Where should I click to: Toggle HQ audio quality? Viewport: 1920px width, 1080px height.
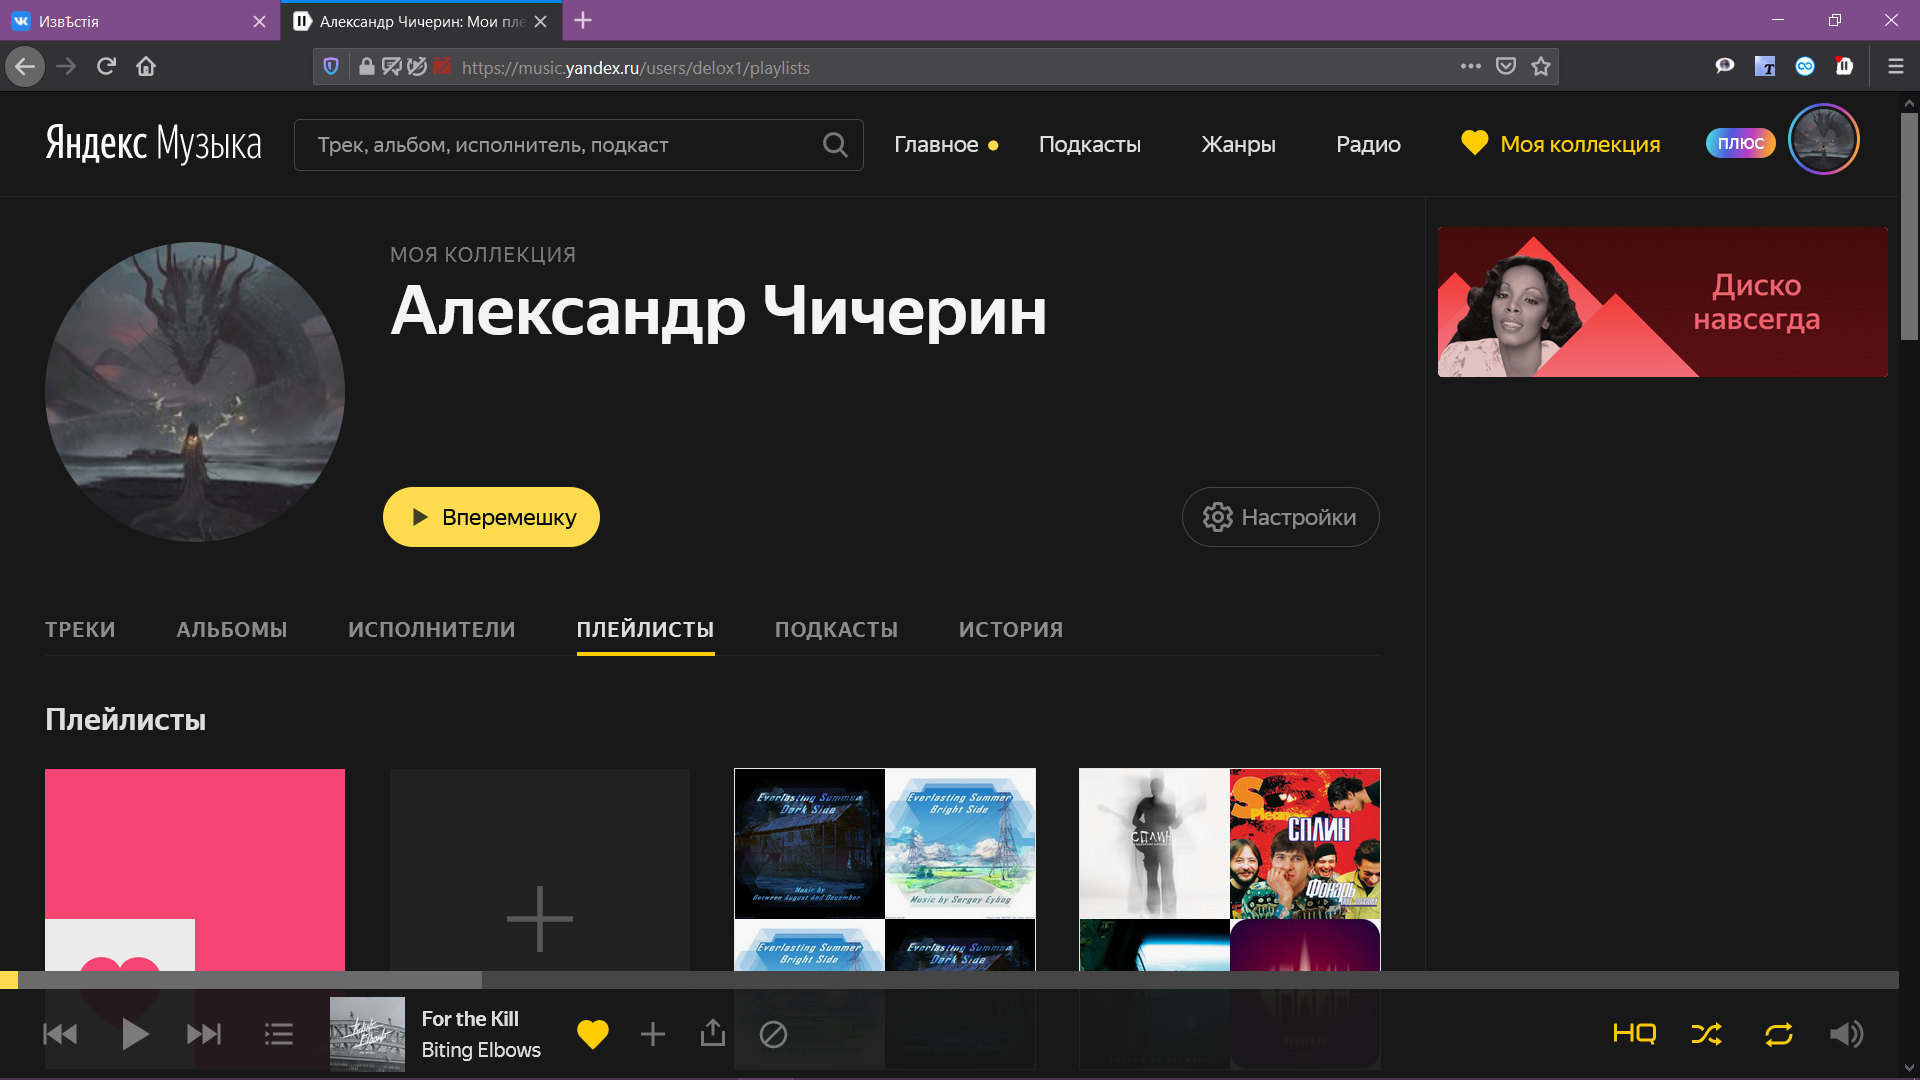pos(1635,1034)
